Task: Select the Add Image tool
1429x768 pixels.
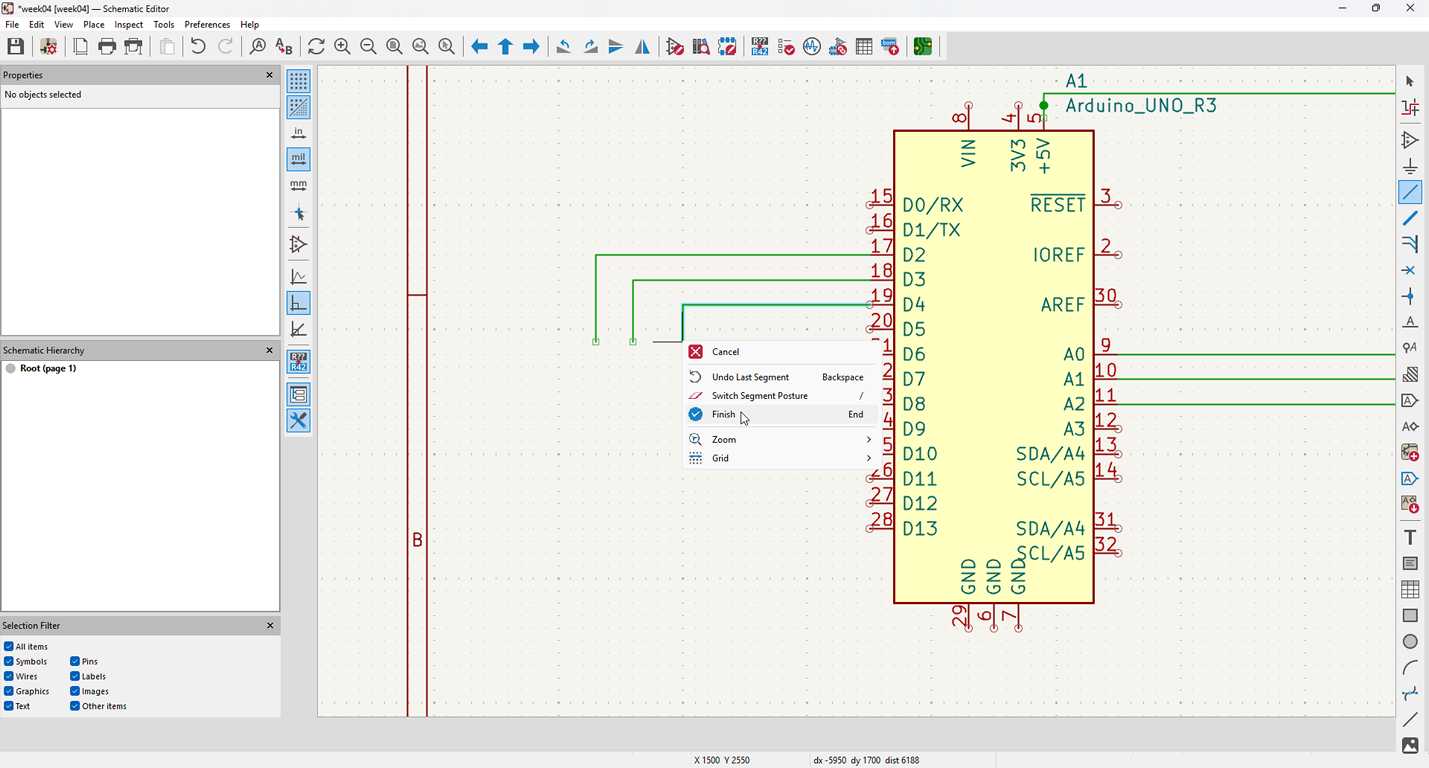Action: (x=1410, y=745)
